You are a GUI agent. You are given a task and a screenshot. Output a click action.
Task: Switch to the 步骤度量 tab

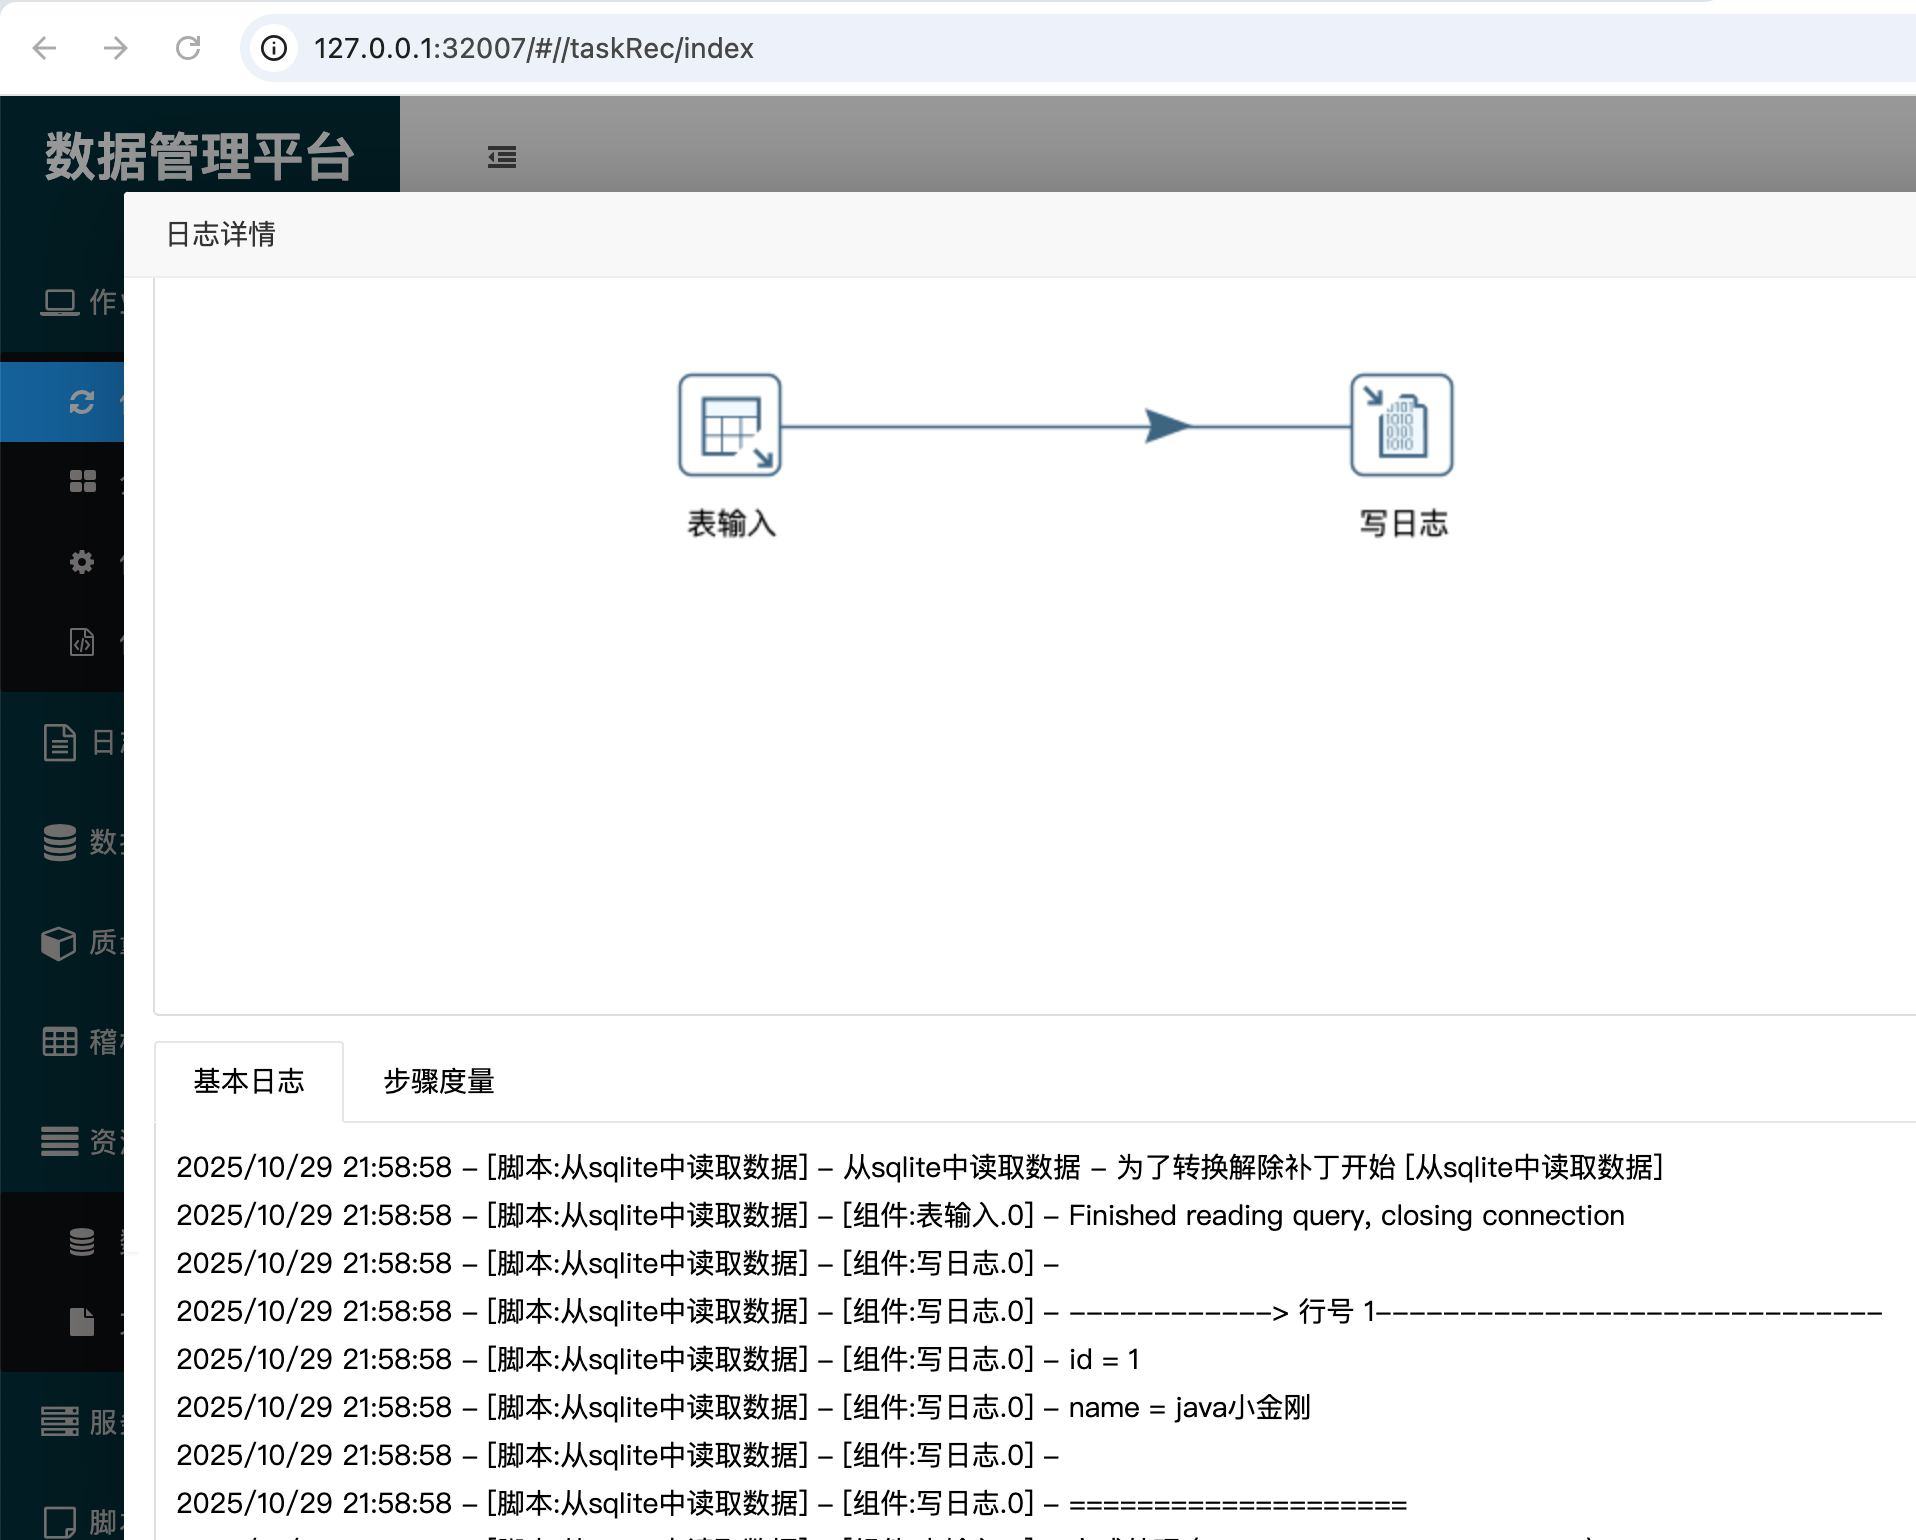(438, 1081)
